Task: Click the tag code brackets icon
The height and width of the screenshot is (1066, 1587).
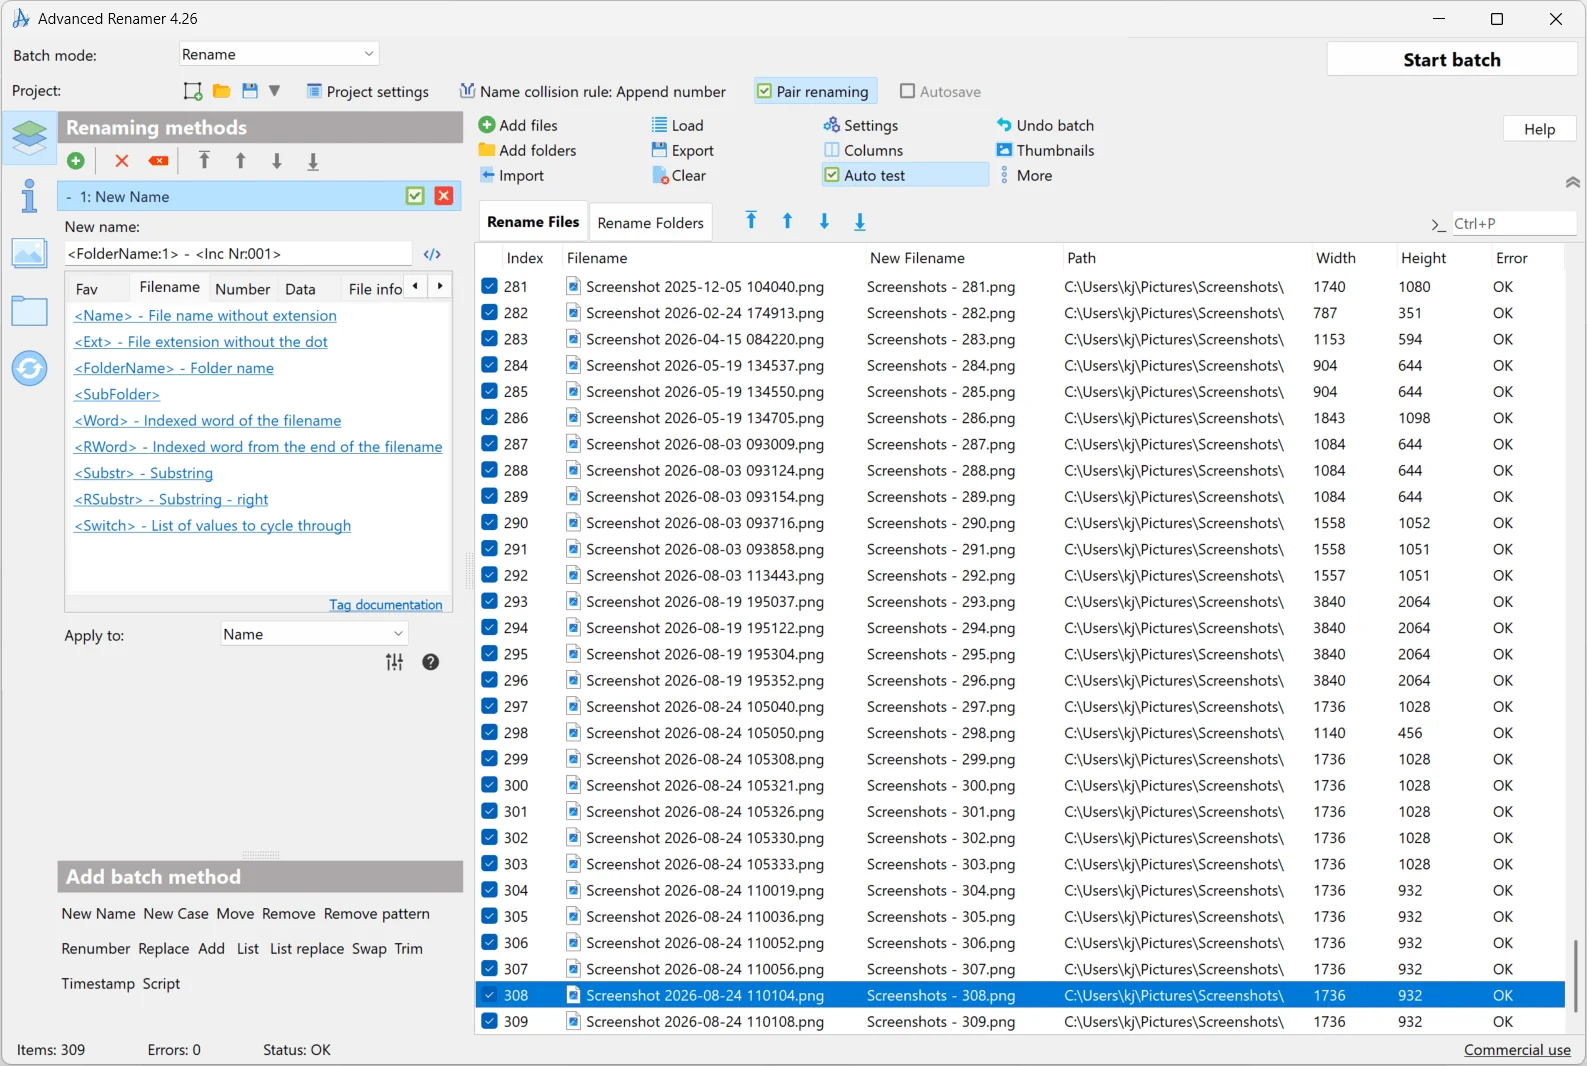Action: coord(432,254)
